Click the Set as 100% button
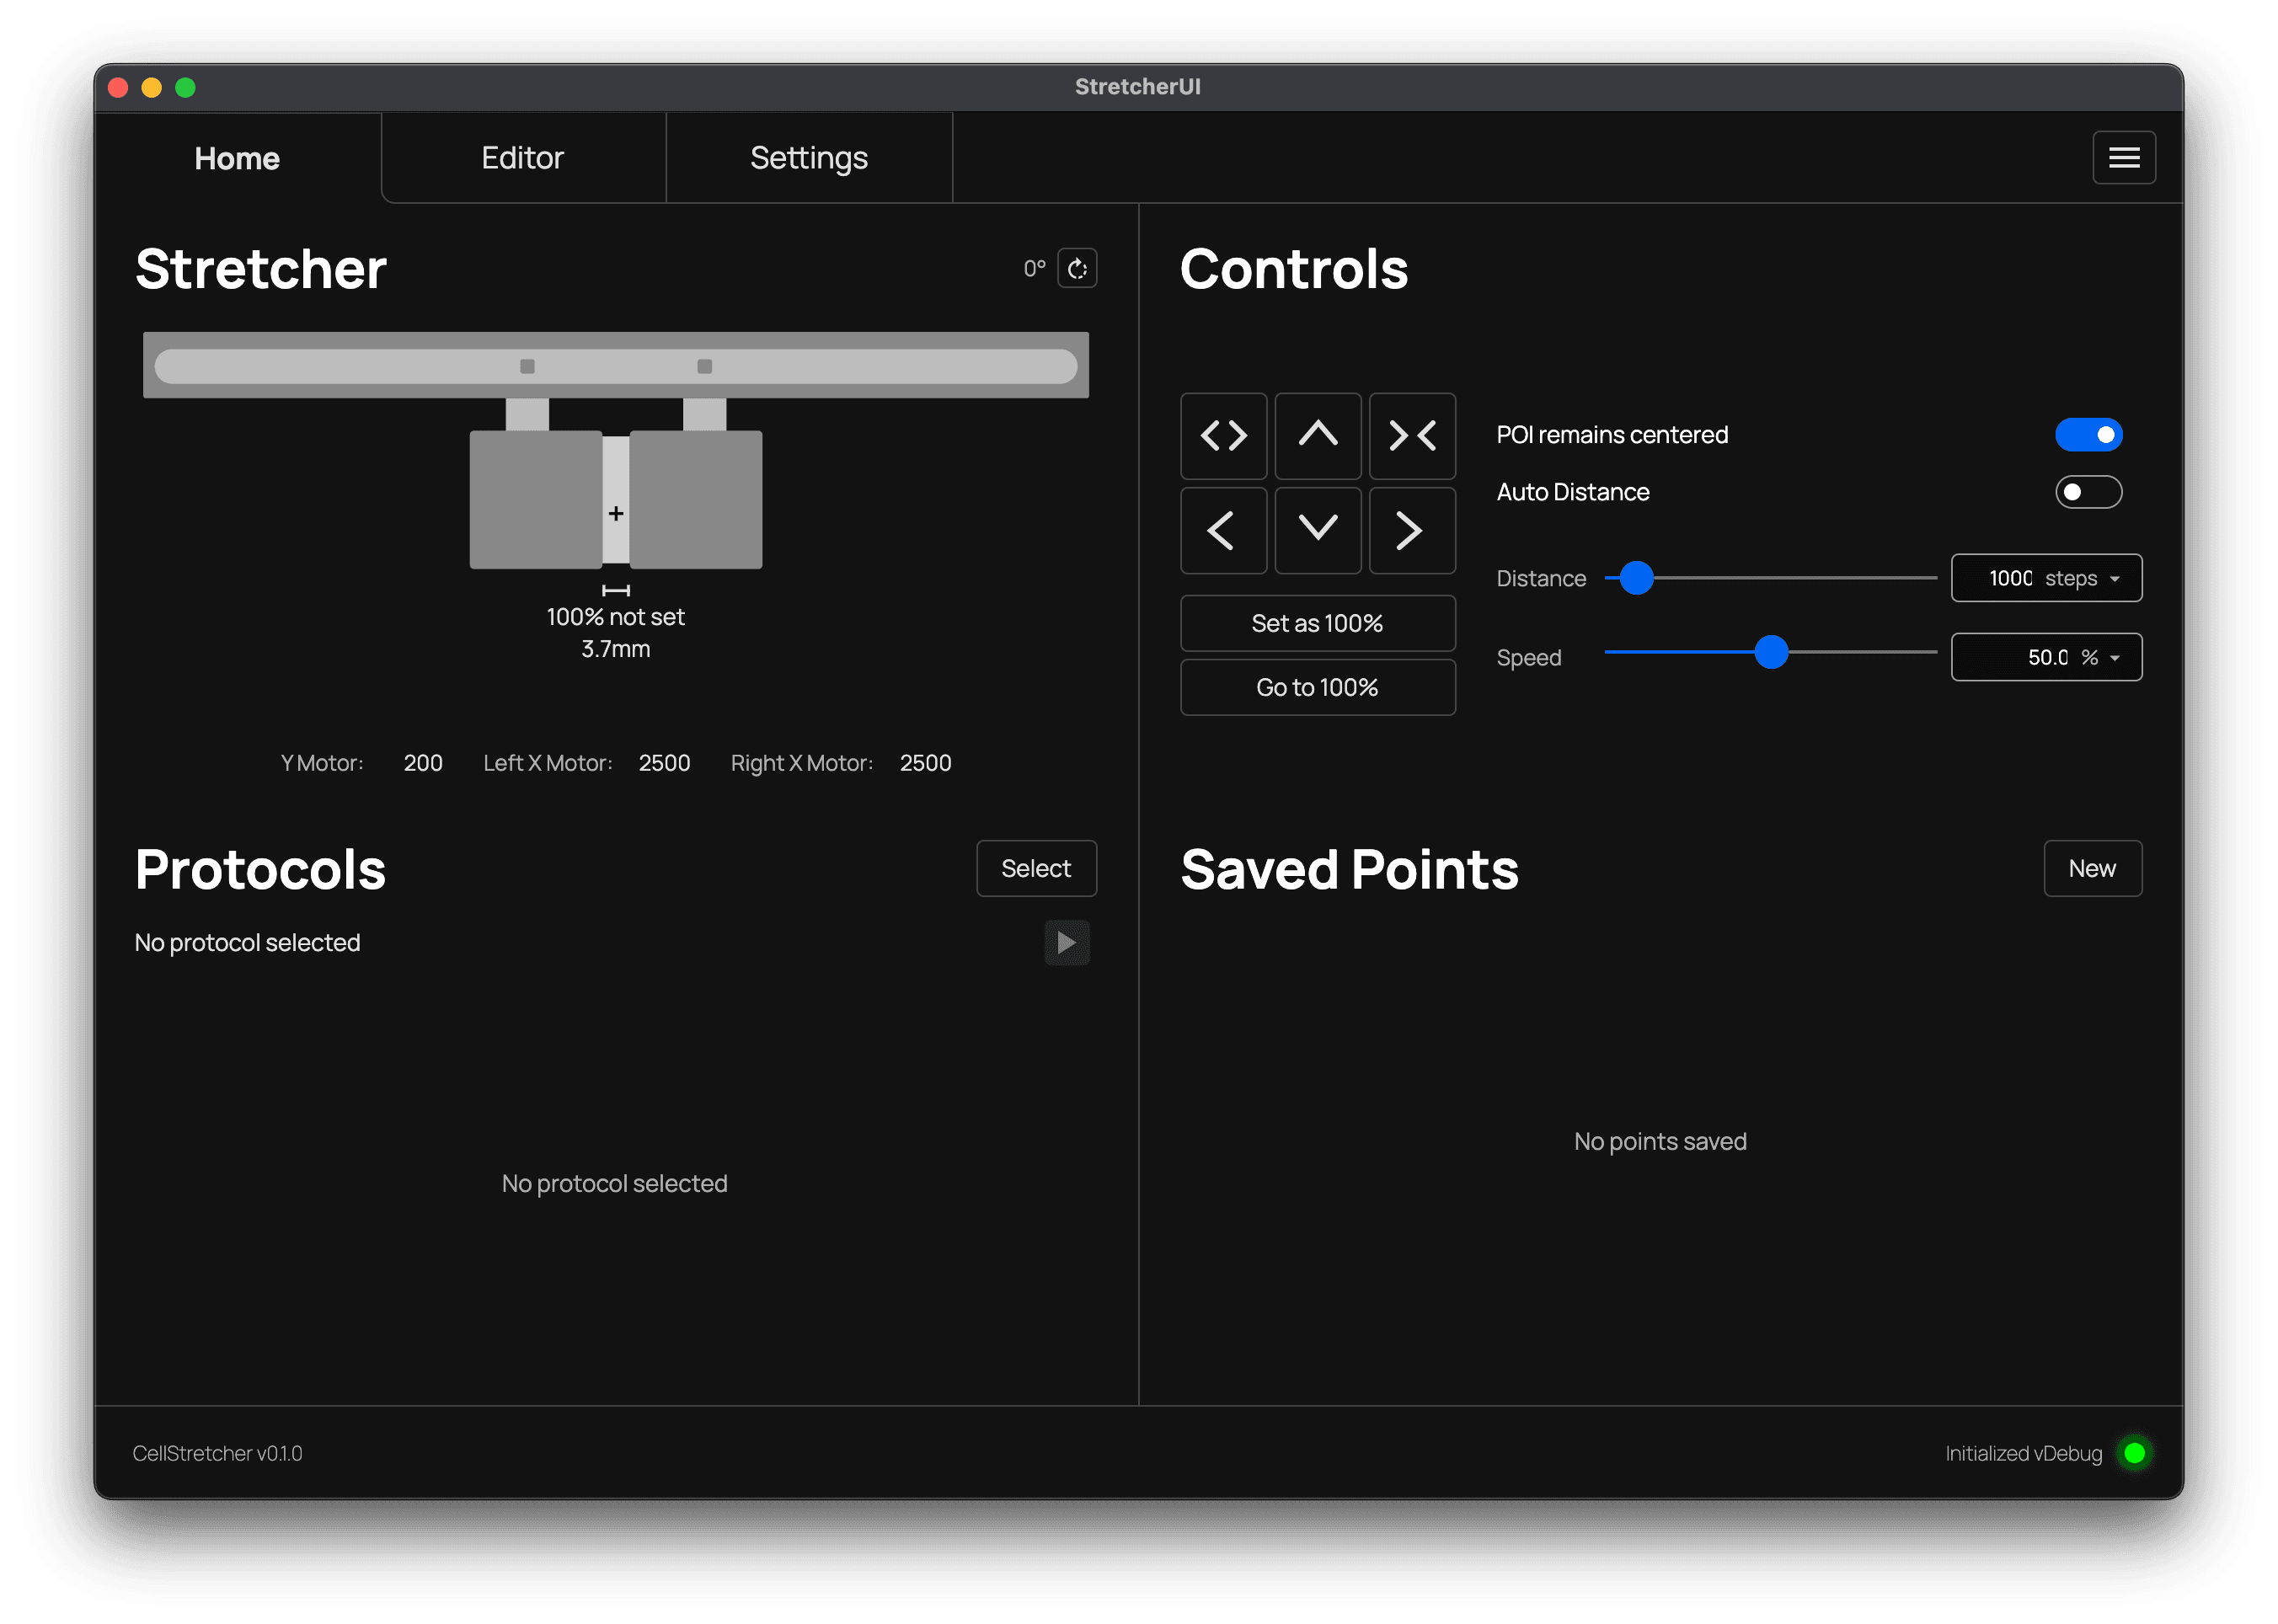This screenshot has width=2278, height=1624. click(1317, 623)
